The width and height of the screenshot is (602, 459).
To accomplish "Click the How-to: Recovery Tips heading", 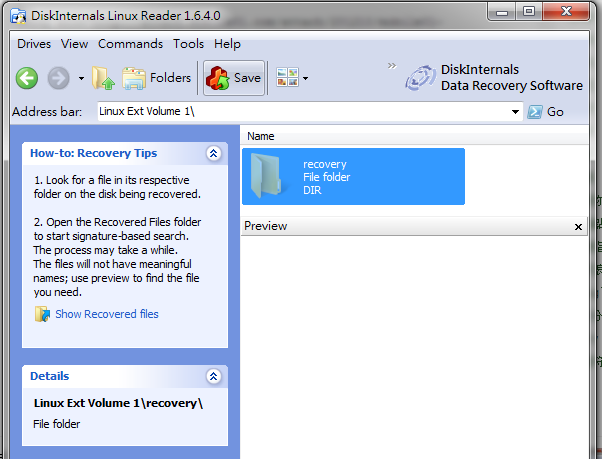I will tap(94, 153).
